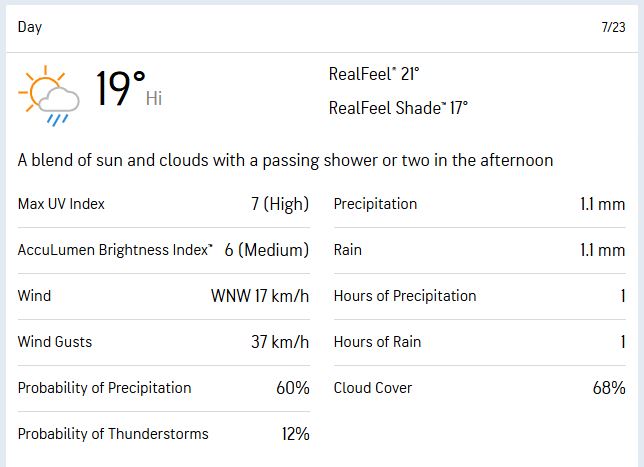The height and width of the screenshot is (467, 644).
Task: Click the RealFeel Shade 17° text
Action: [x=398, y=108]
